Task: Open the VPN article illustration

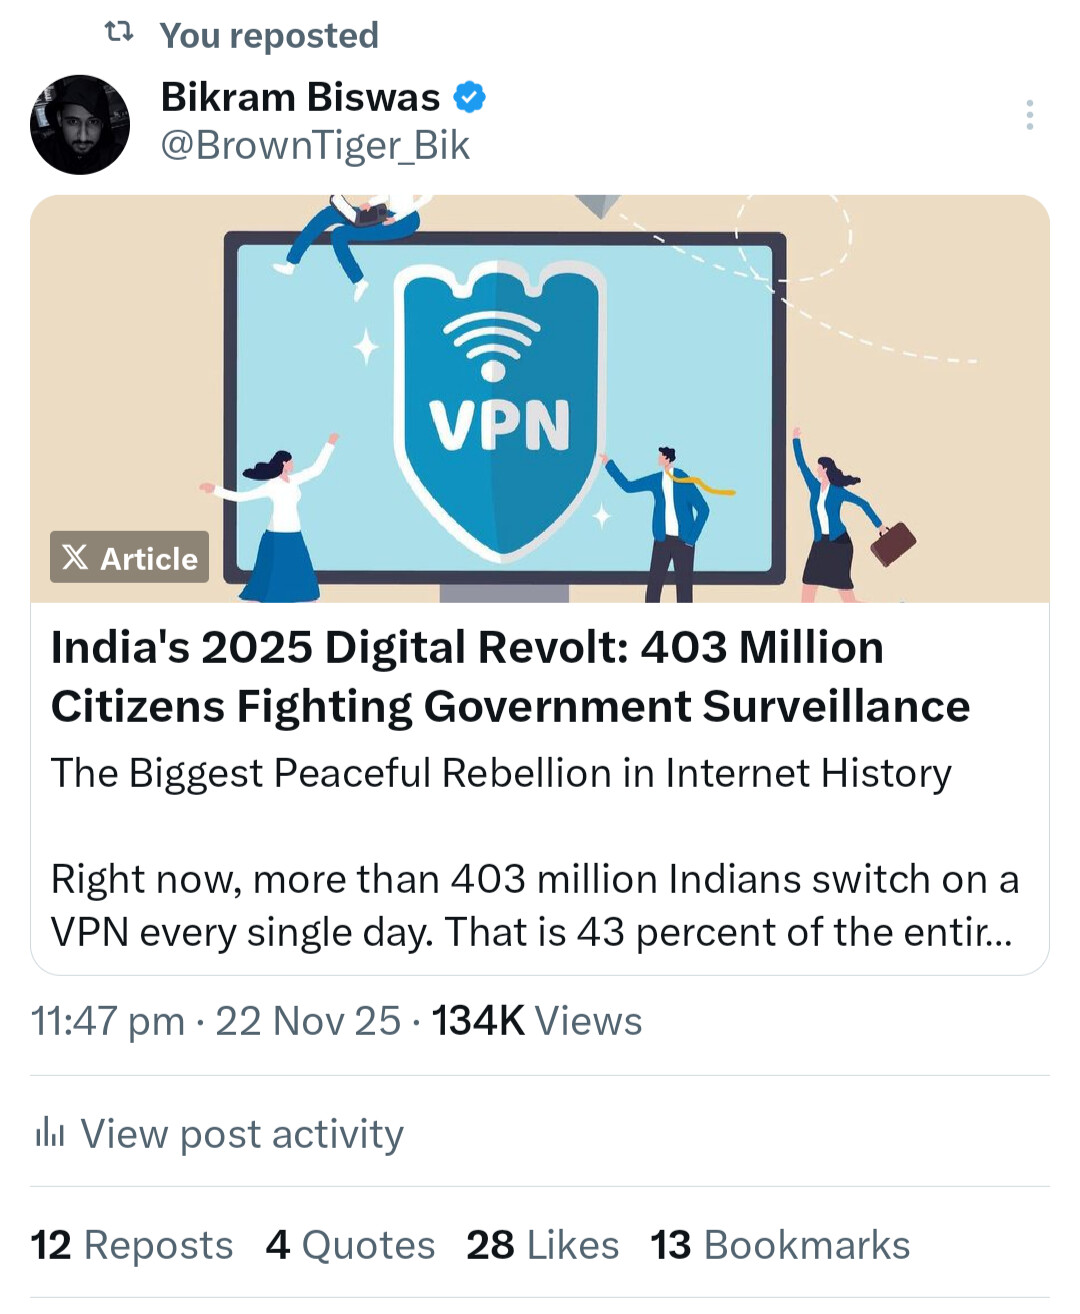Action: point(540,400)
